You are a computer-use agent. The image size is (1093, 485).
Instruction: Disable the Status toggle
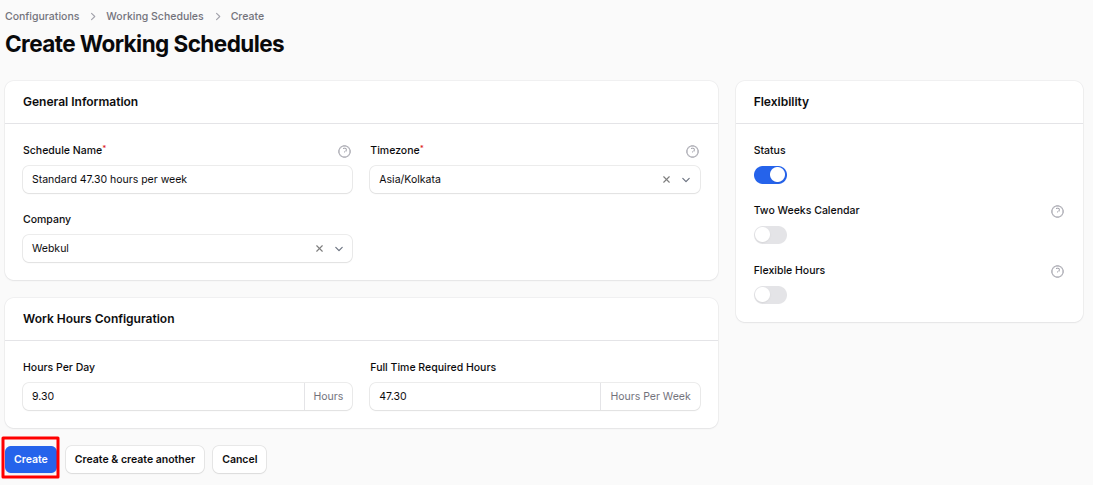[770, 175]
